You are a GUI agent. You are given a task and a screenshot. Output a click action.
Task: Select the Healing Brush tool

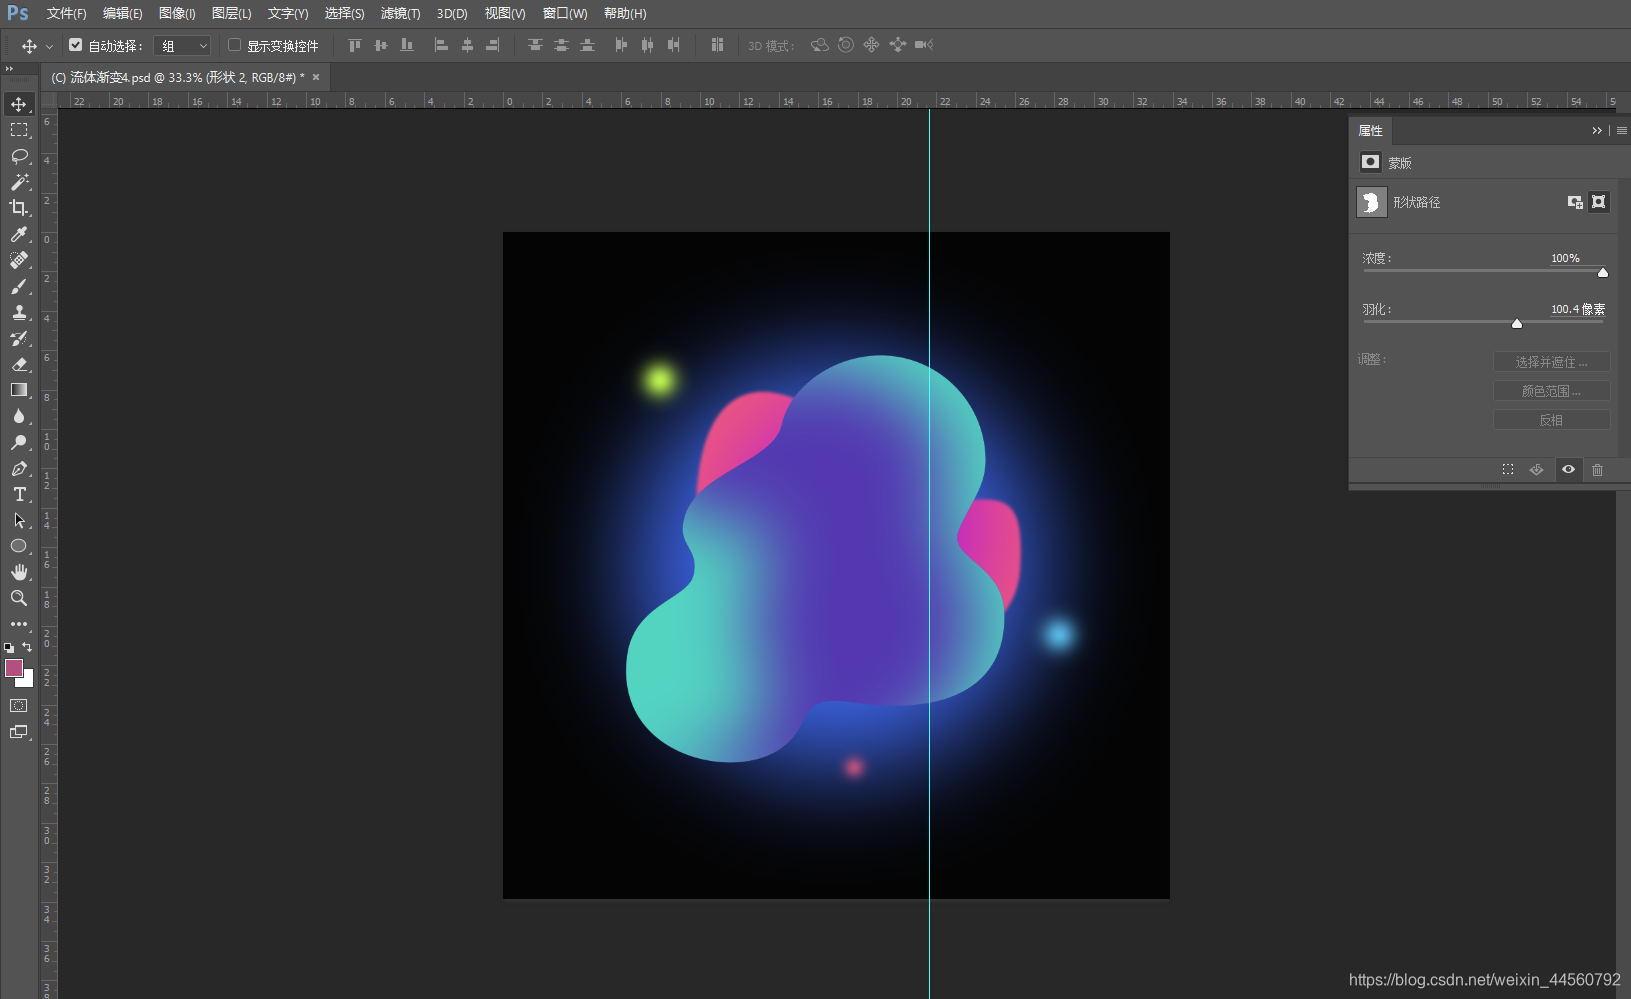(x=19, y=260)
